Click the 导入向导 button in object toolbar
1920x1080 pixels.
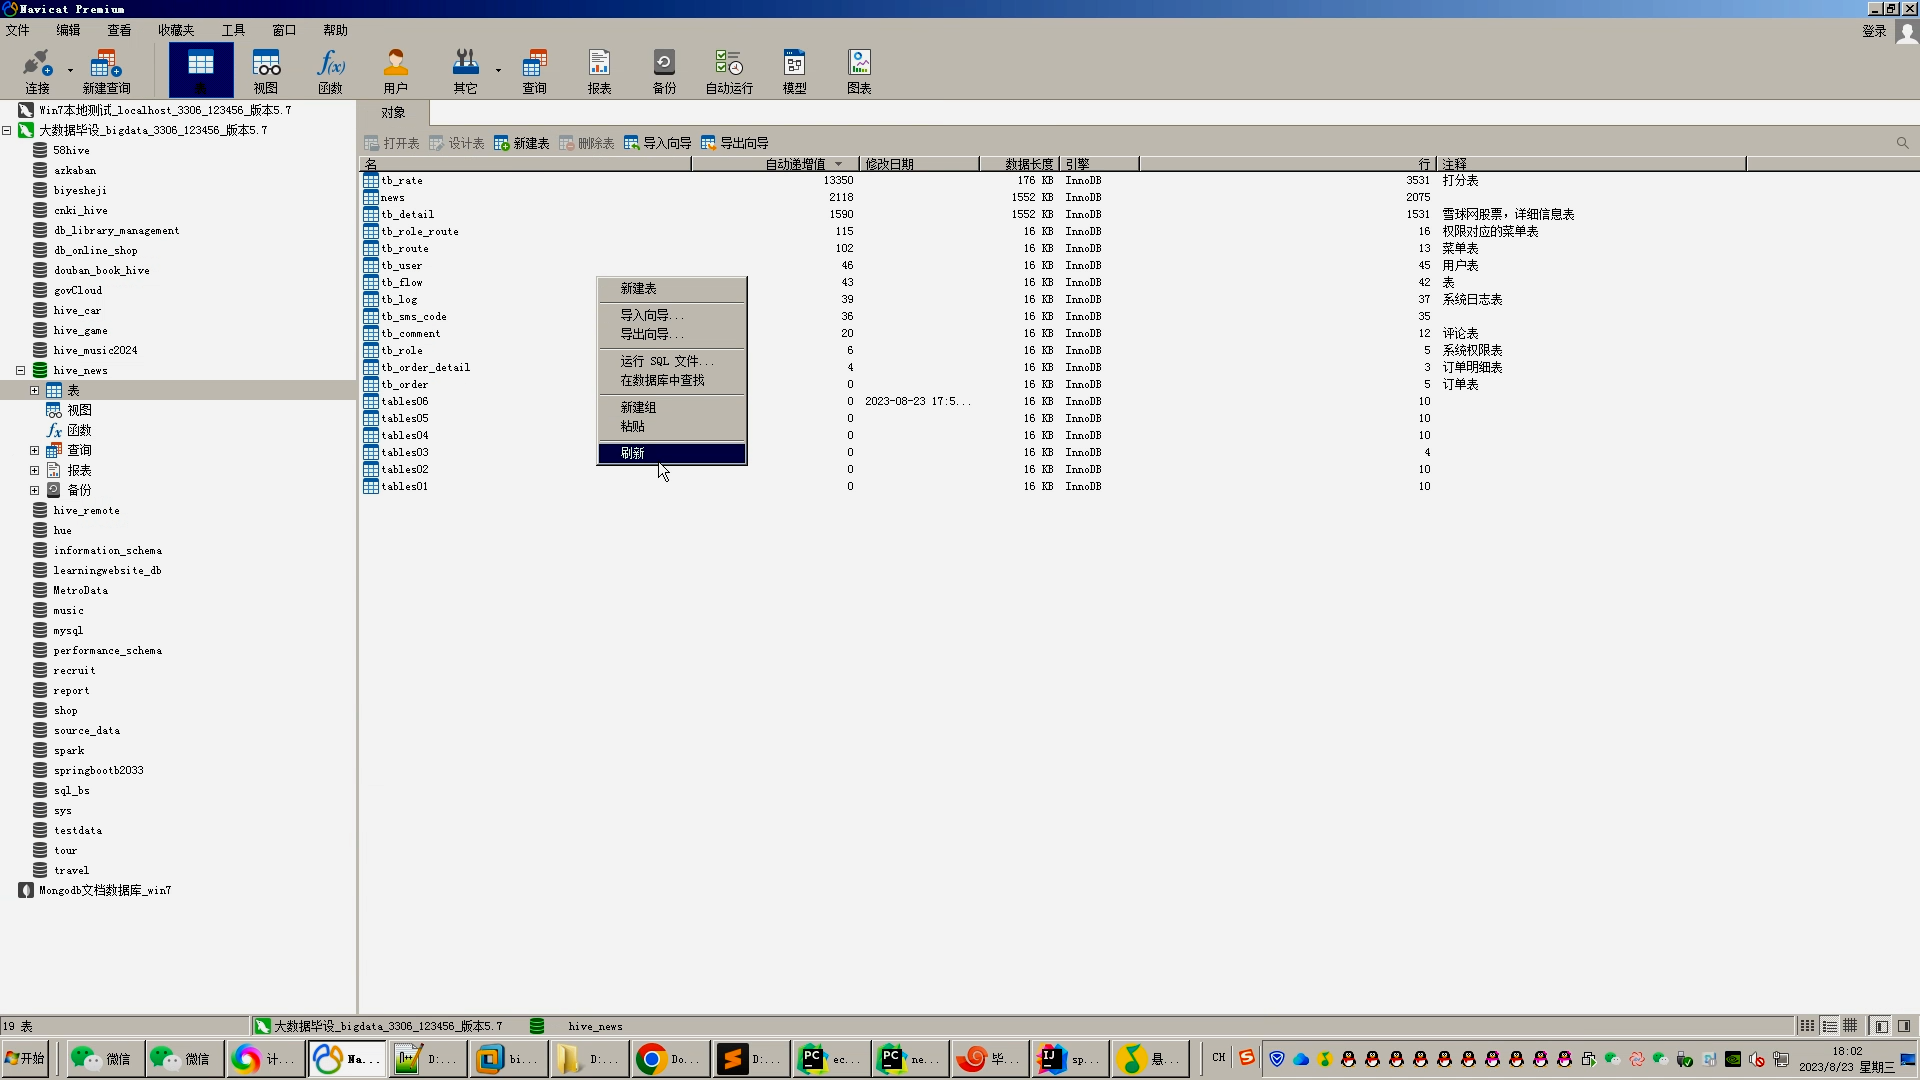658,143
